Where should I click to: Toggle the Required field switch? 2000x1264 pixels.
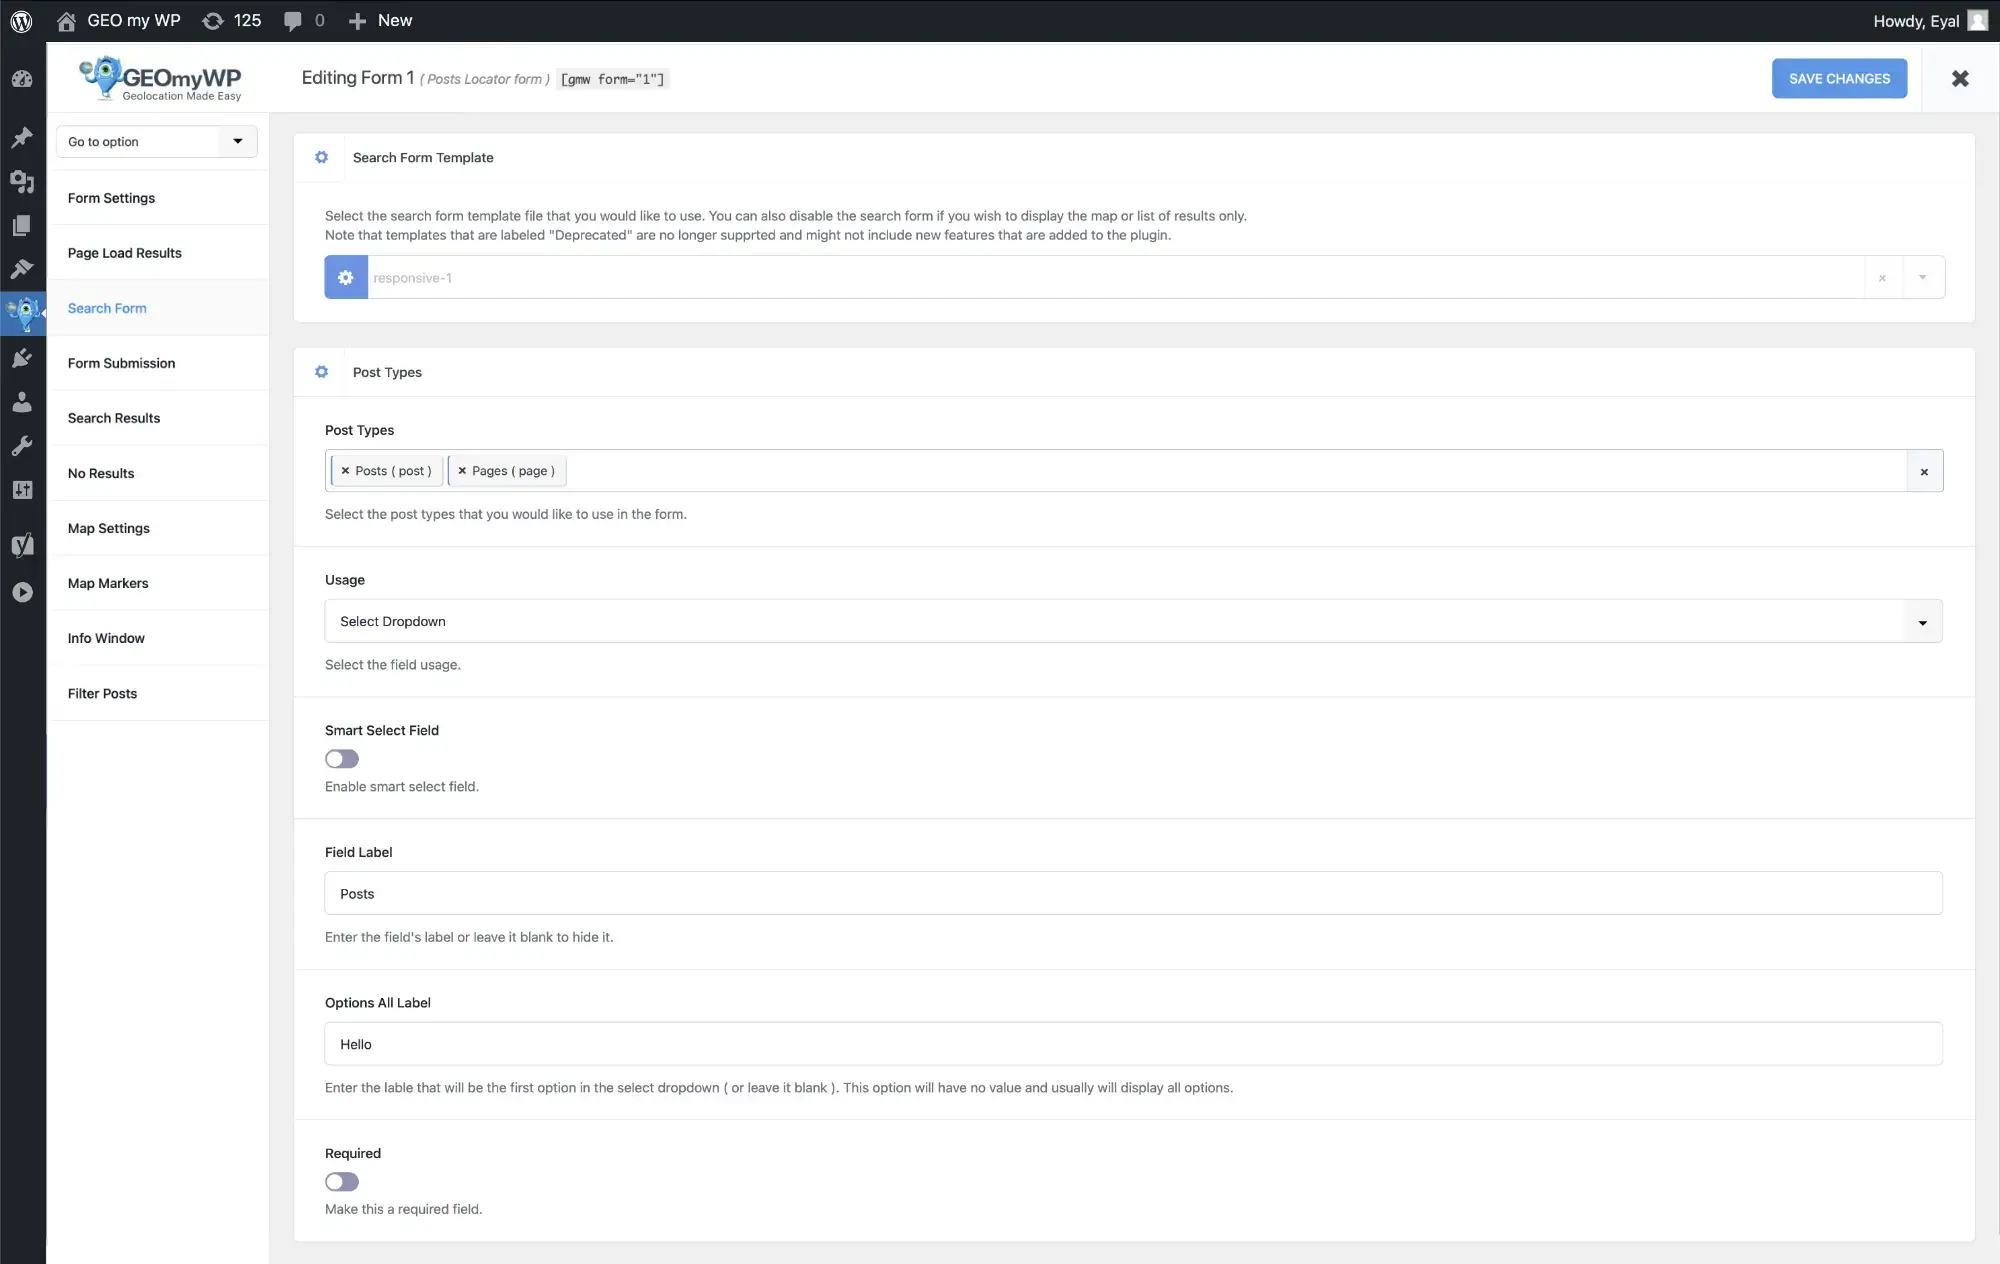pos(341,1181)
